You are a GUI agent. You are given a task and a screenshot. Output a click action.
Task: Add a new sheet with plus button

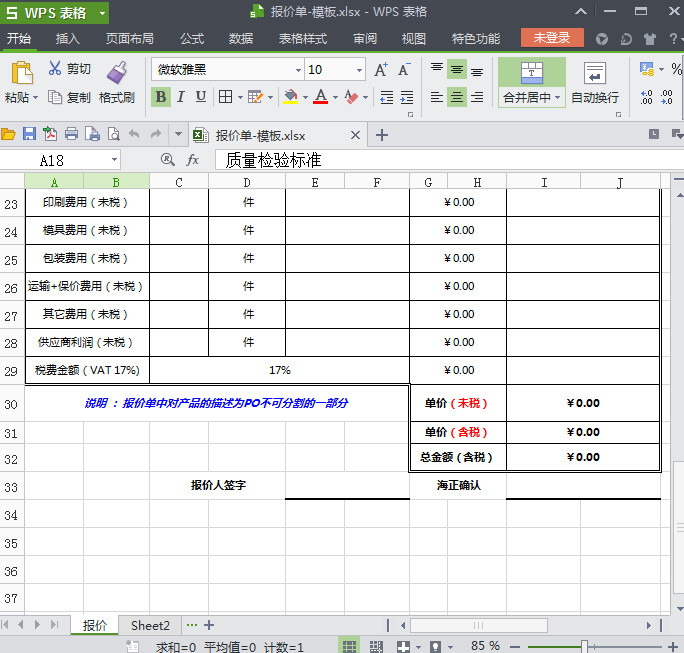(209, 625)
